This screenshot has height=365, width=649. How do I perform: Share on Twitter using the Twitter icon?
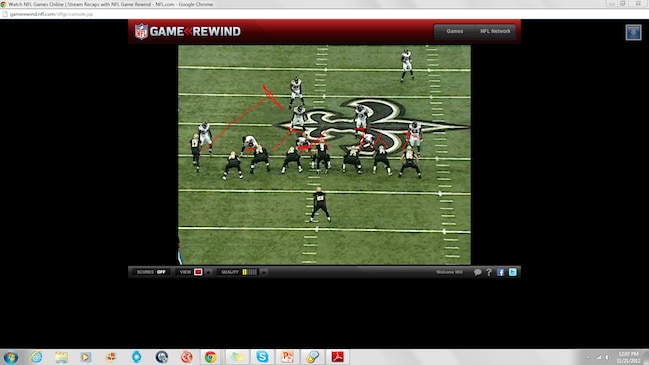click(x=512, y=272)
